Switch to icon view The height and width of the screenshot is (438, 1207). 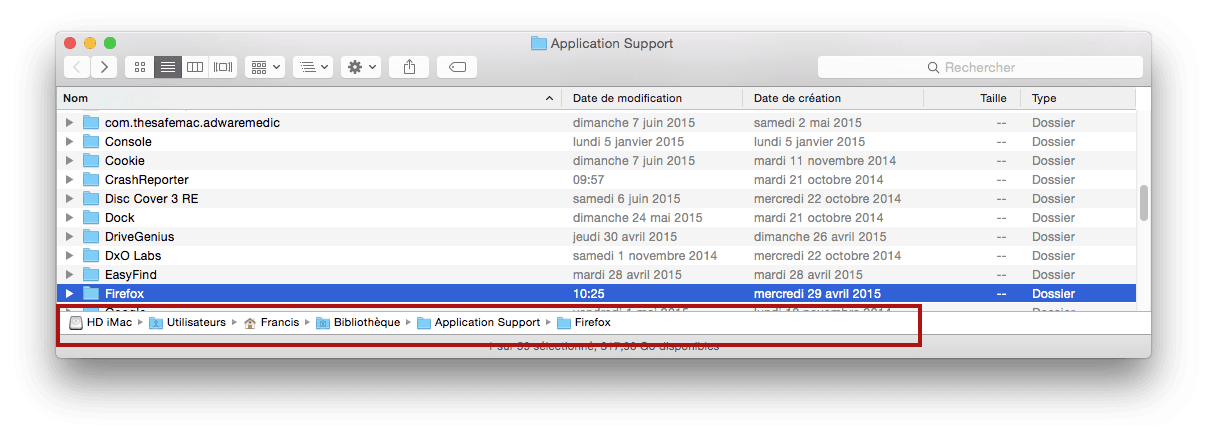point(140,67)
